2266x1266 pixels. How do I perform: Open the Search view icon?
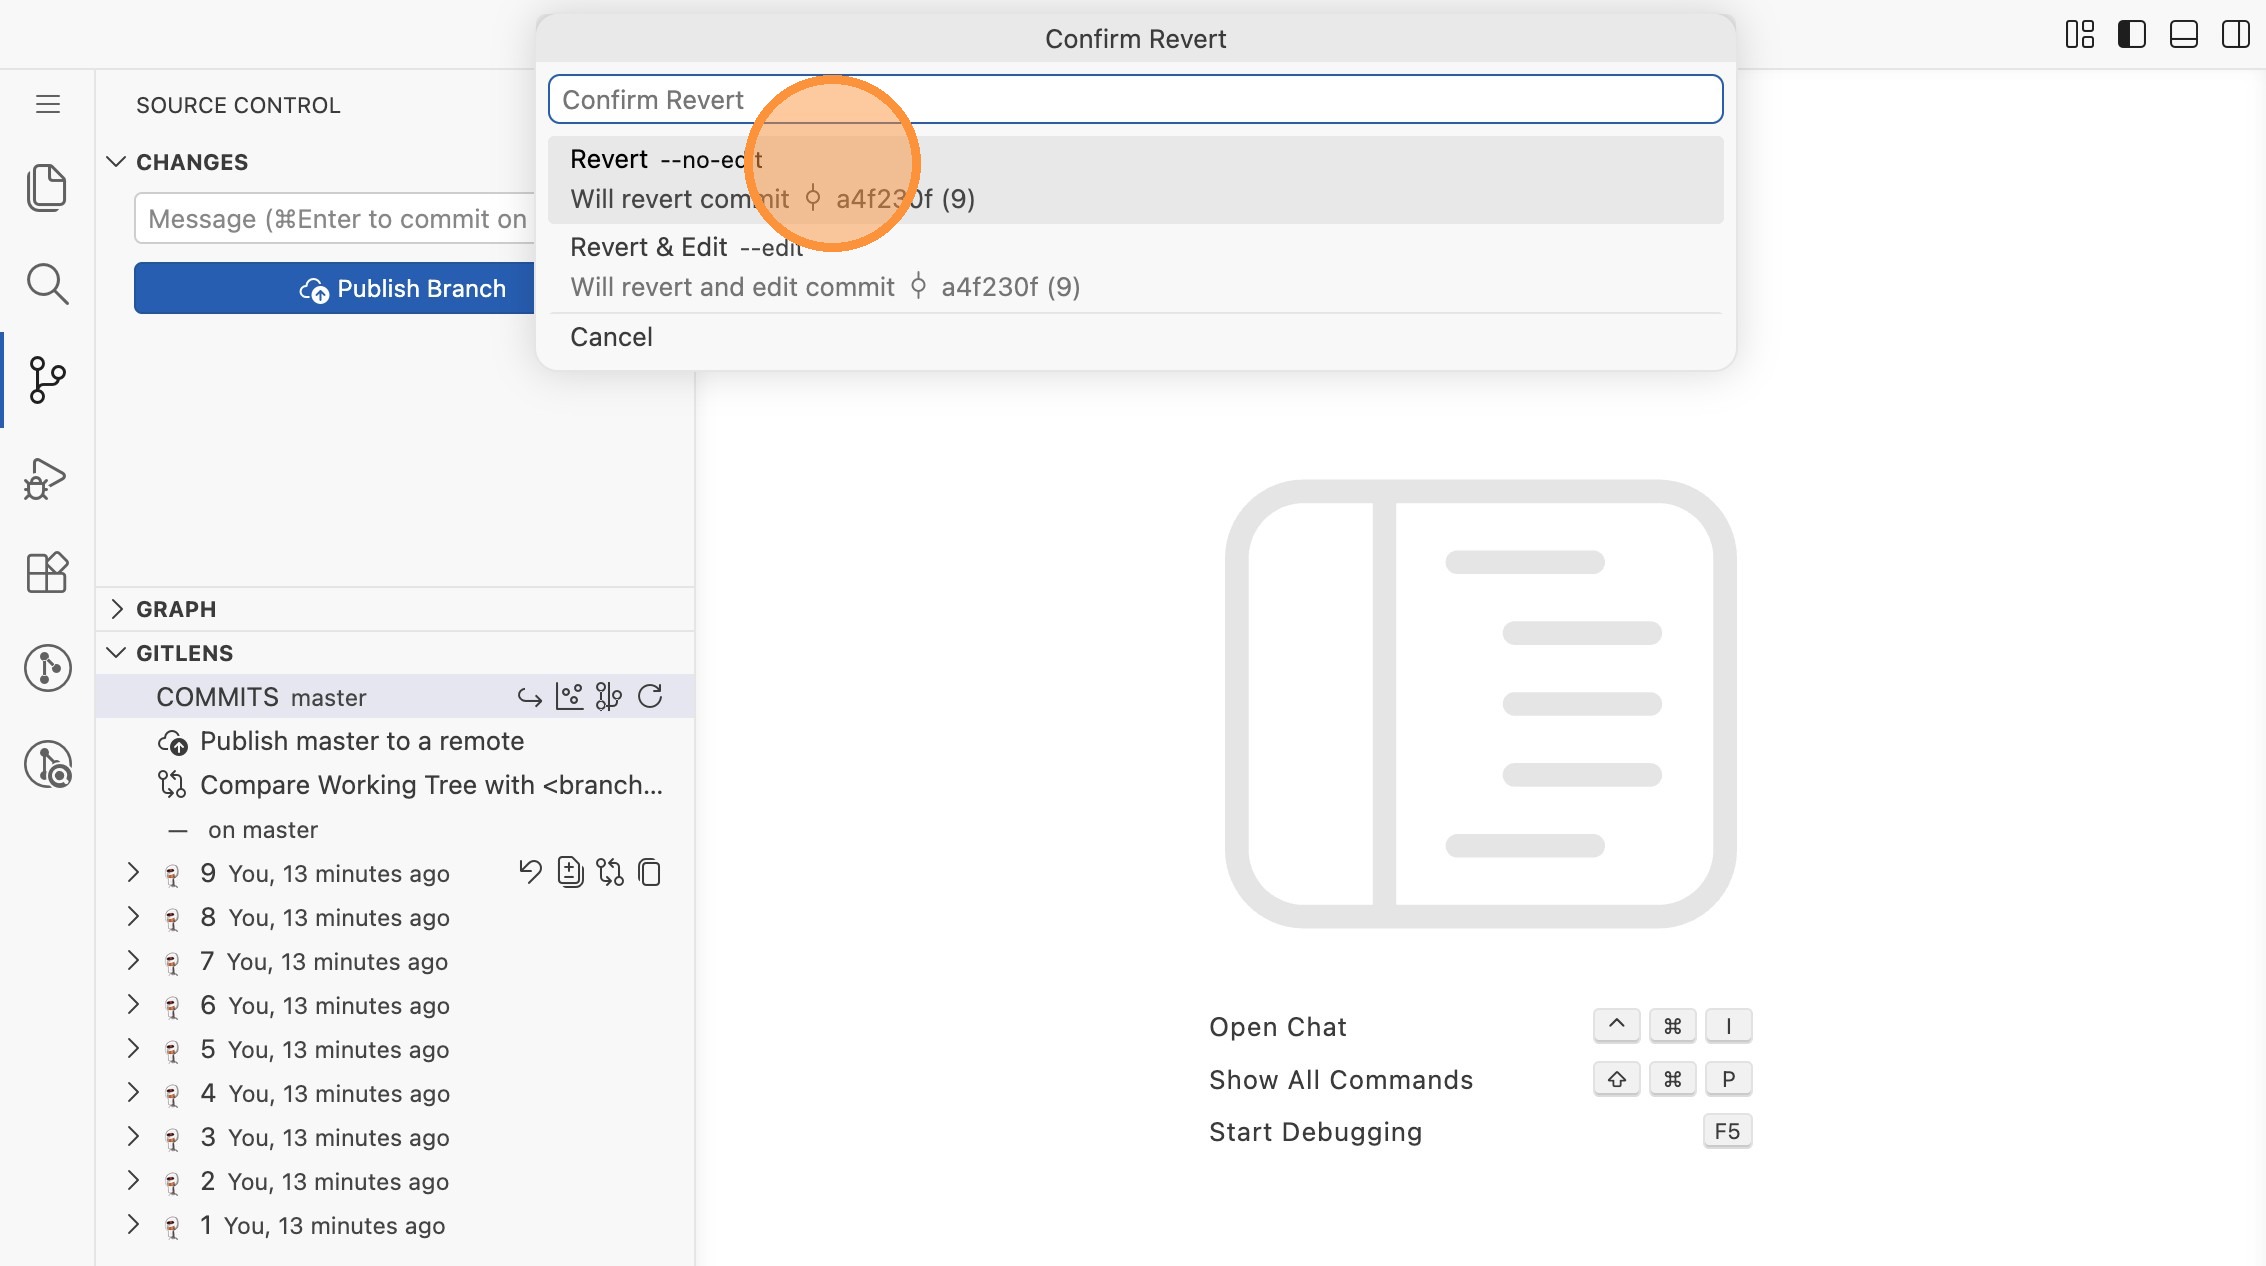click(47, 284)
